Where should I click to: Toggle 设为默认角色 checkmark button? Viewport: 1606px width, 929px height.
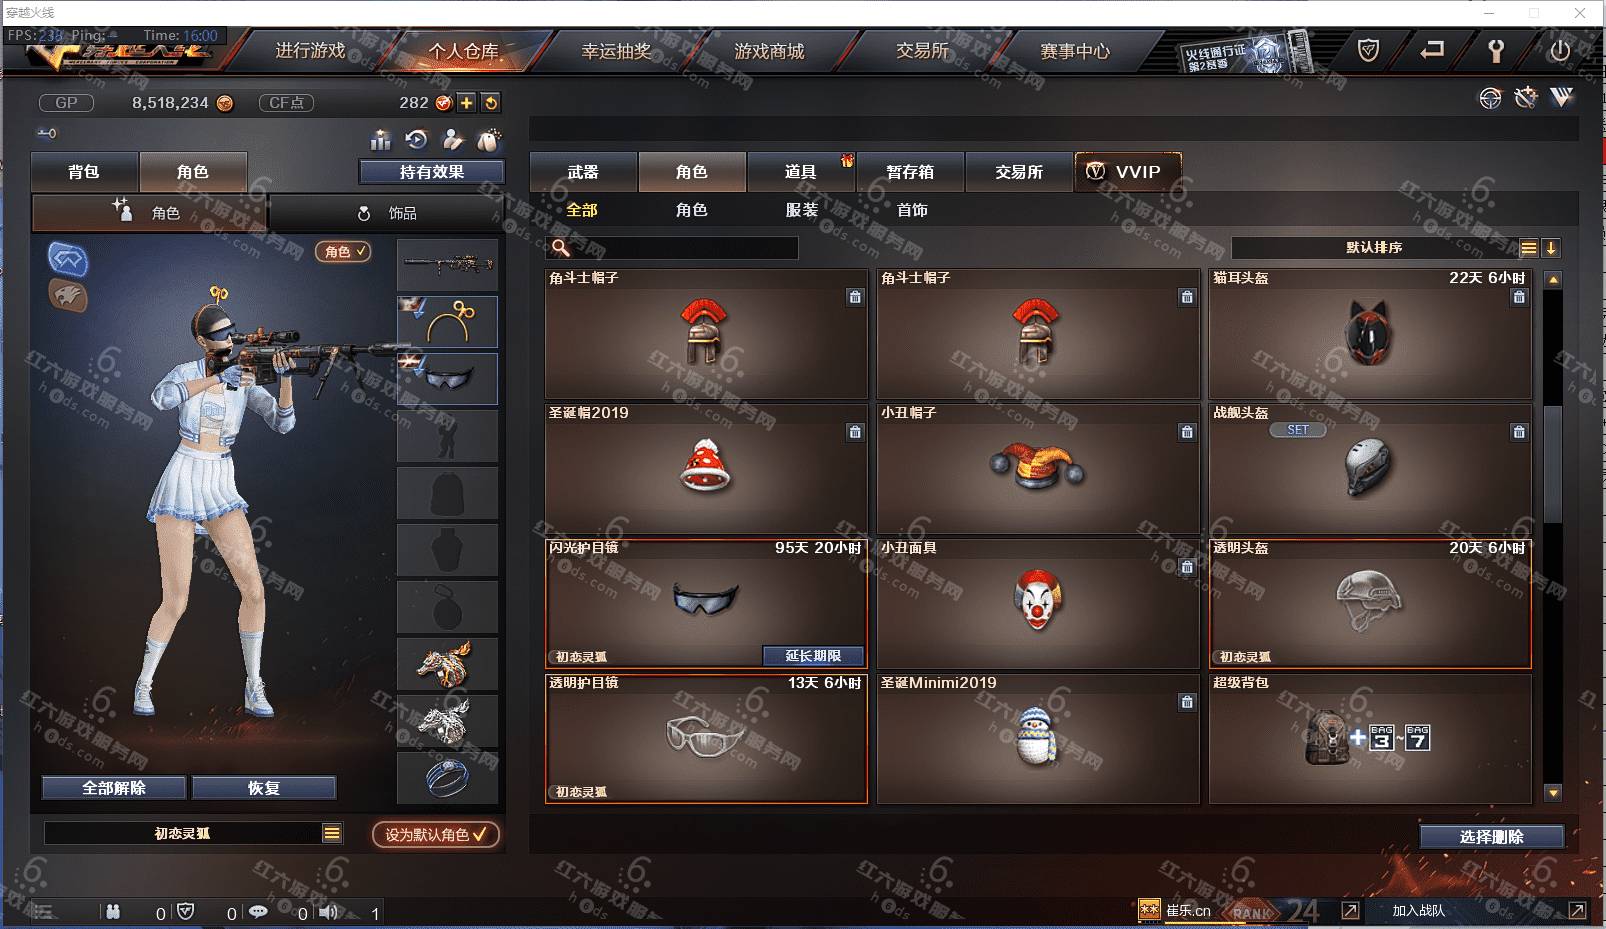(436, 834)
